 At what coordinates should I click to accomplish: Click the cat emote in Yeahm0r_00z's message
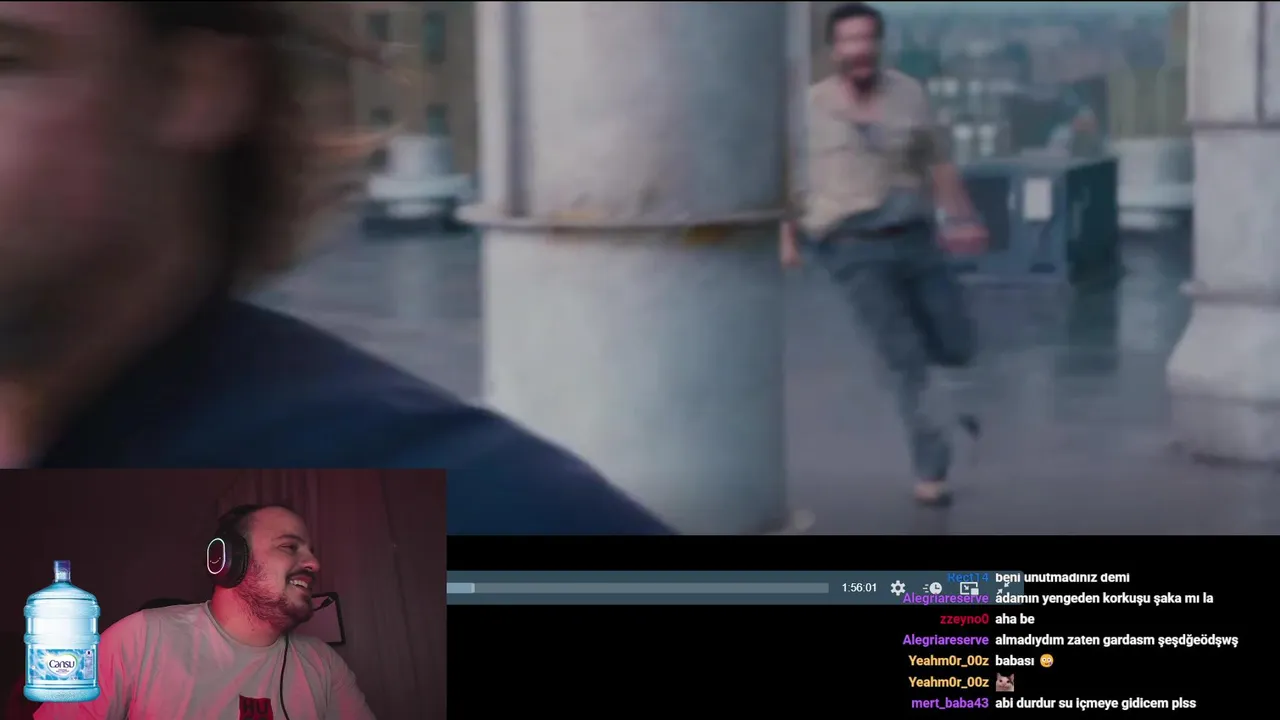point(1004,682)
